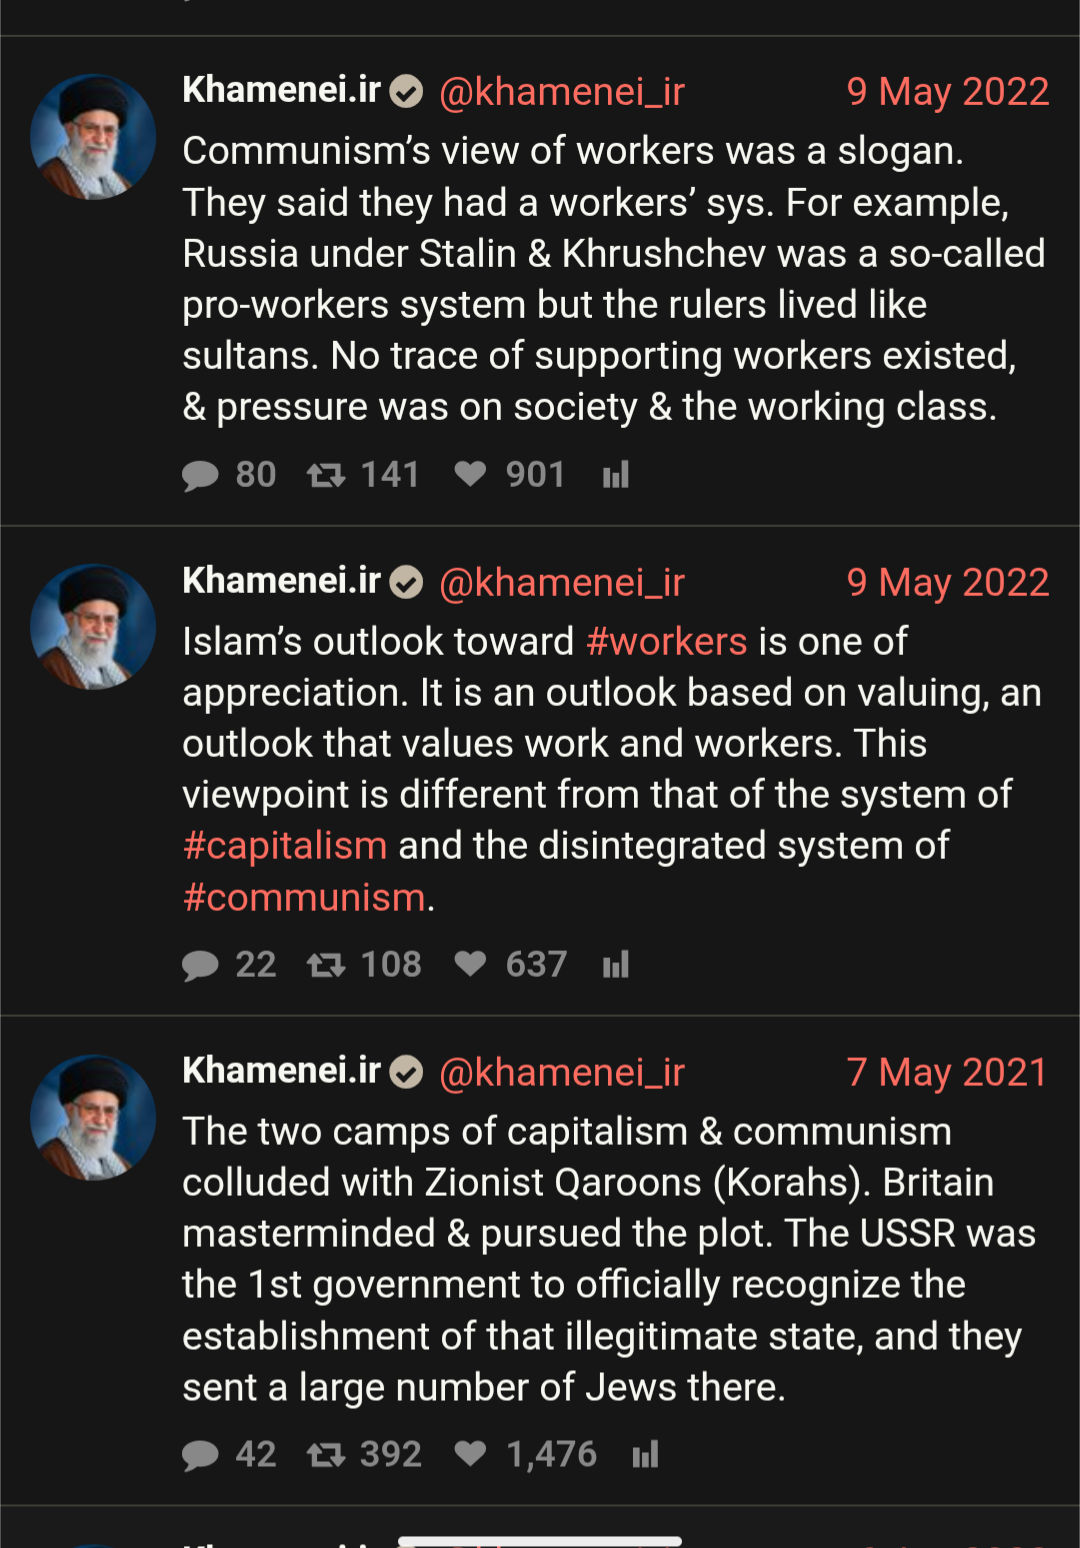Open the @khamenei_ir handle on first tweet

tap(562, 92)
